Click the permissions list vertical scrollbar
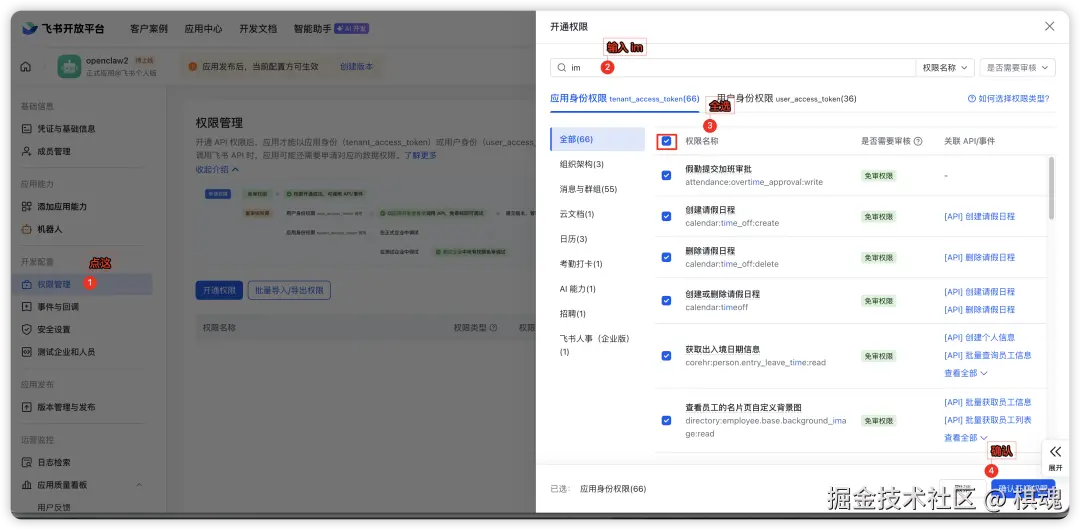This screenshot has height=530, width=1080. point(1051,187)
